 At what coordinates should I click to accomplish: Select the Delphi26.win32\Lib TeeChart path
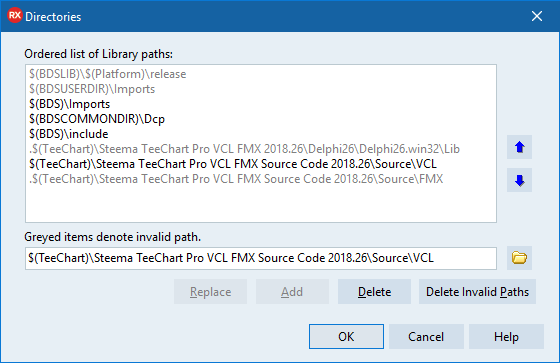click(244, 149)
